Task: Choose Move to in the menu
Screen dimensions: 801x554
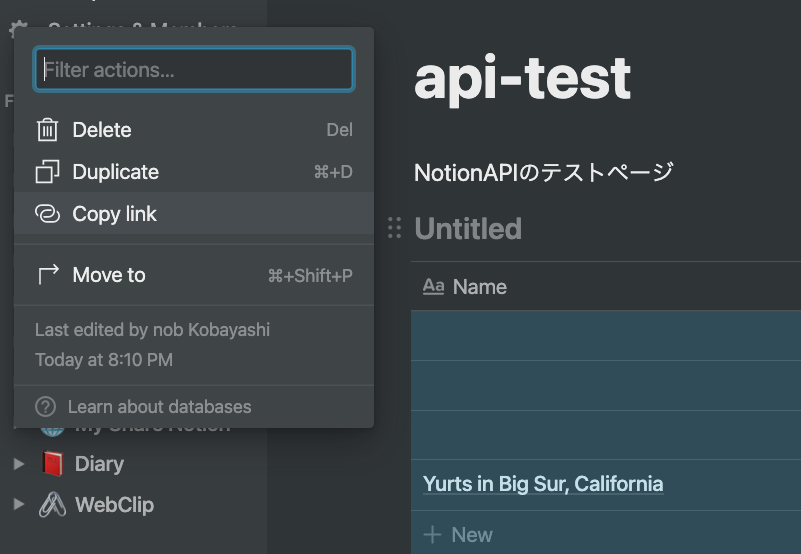Action: pyautogui.click(x=194, y=275)
